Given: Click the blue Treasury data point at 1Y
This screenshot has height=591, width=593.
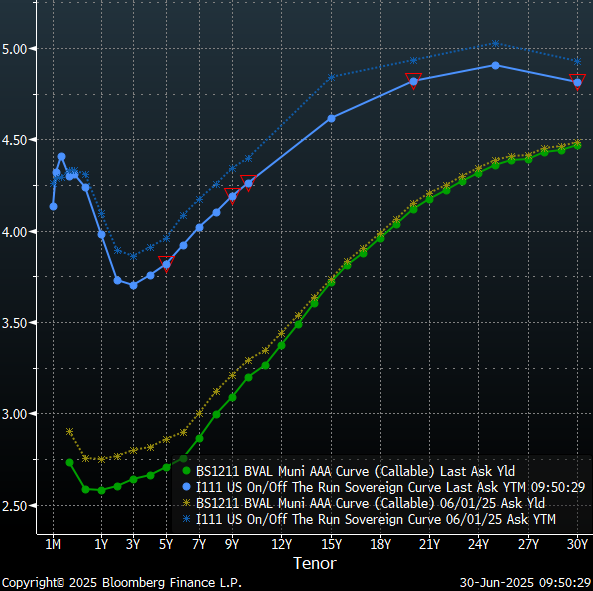Looking at the screenshot, I should [101, 235].
